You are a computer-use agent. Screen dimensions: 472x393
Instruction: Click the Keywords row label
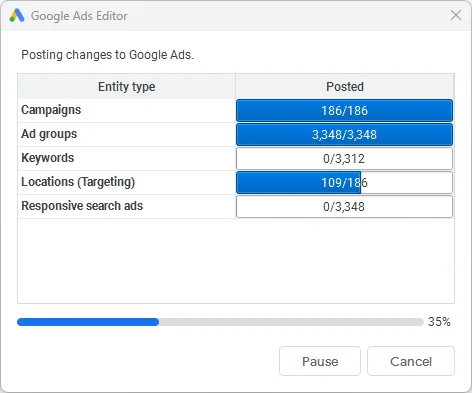(x=48, y=158)
